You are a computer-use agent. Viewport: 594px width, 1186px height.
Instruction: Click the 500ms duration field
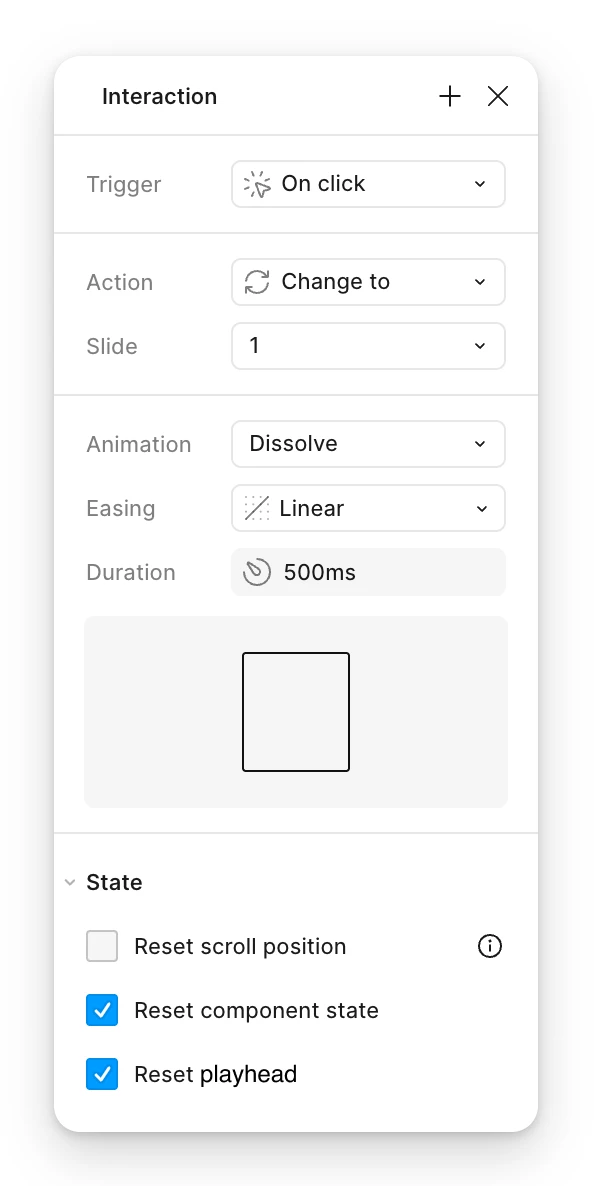tap(369, 572)
